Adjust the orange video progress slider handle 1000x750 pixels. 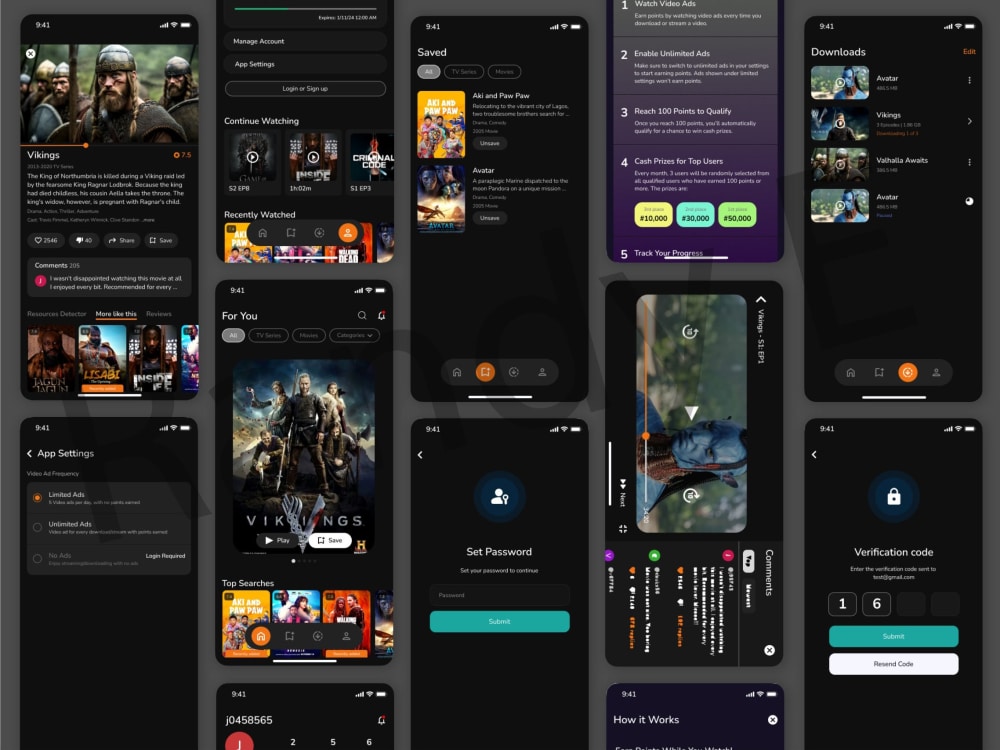click(x=645, y=436)
